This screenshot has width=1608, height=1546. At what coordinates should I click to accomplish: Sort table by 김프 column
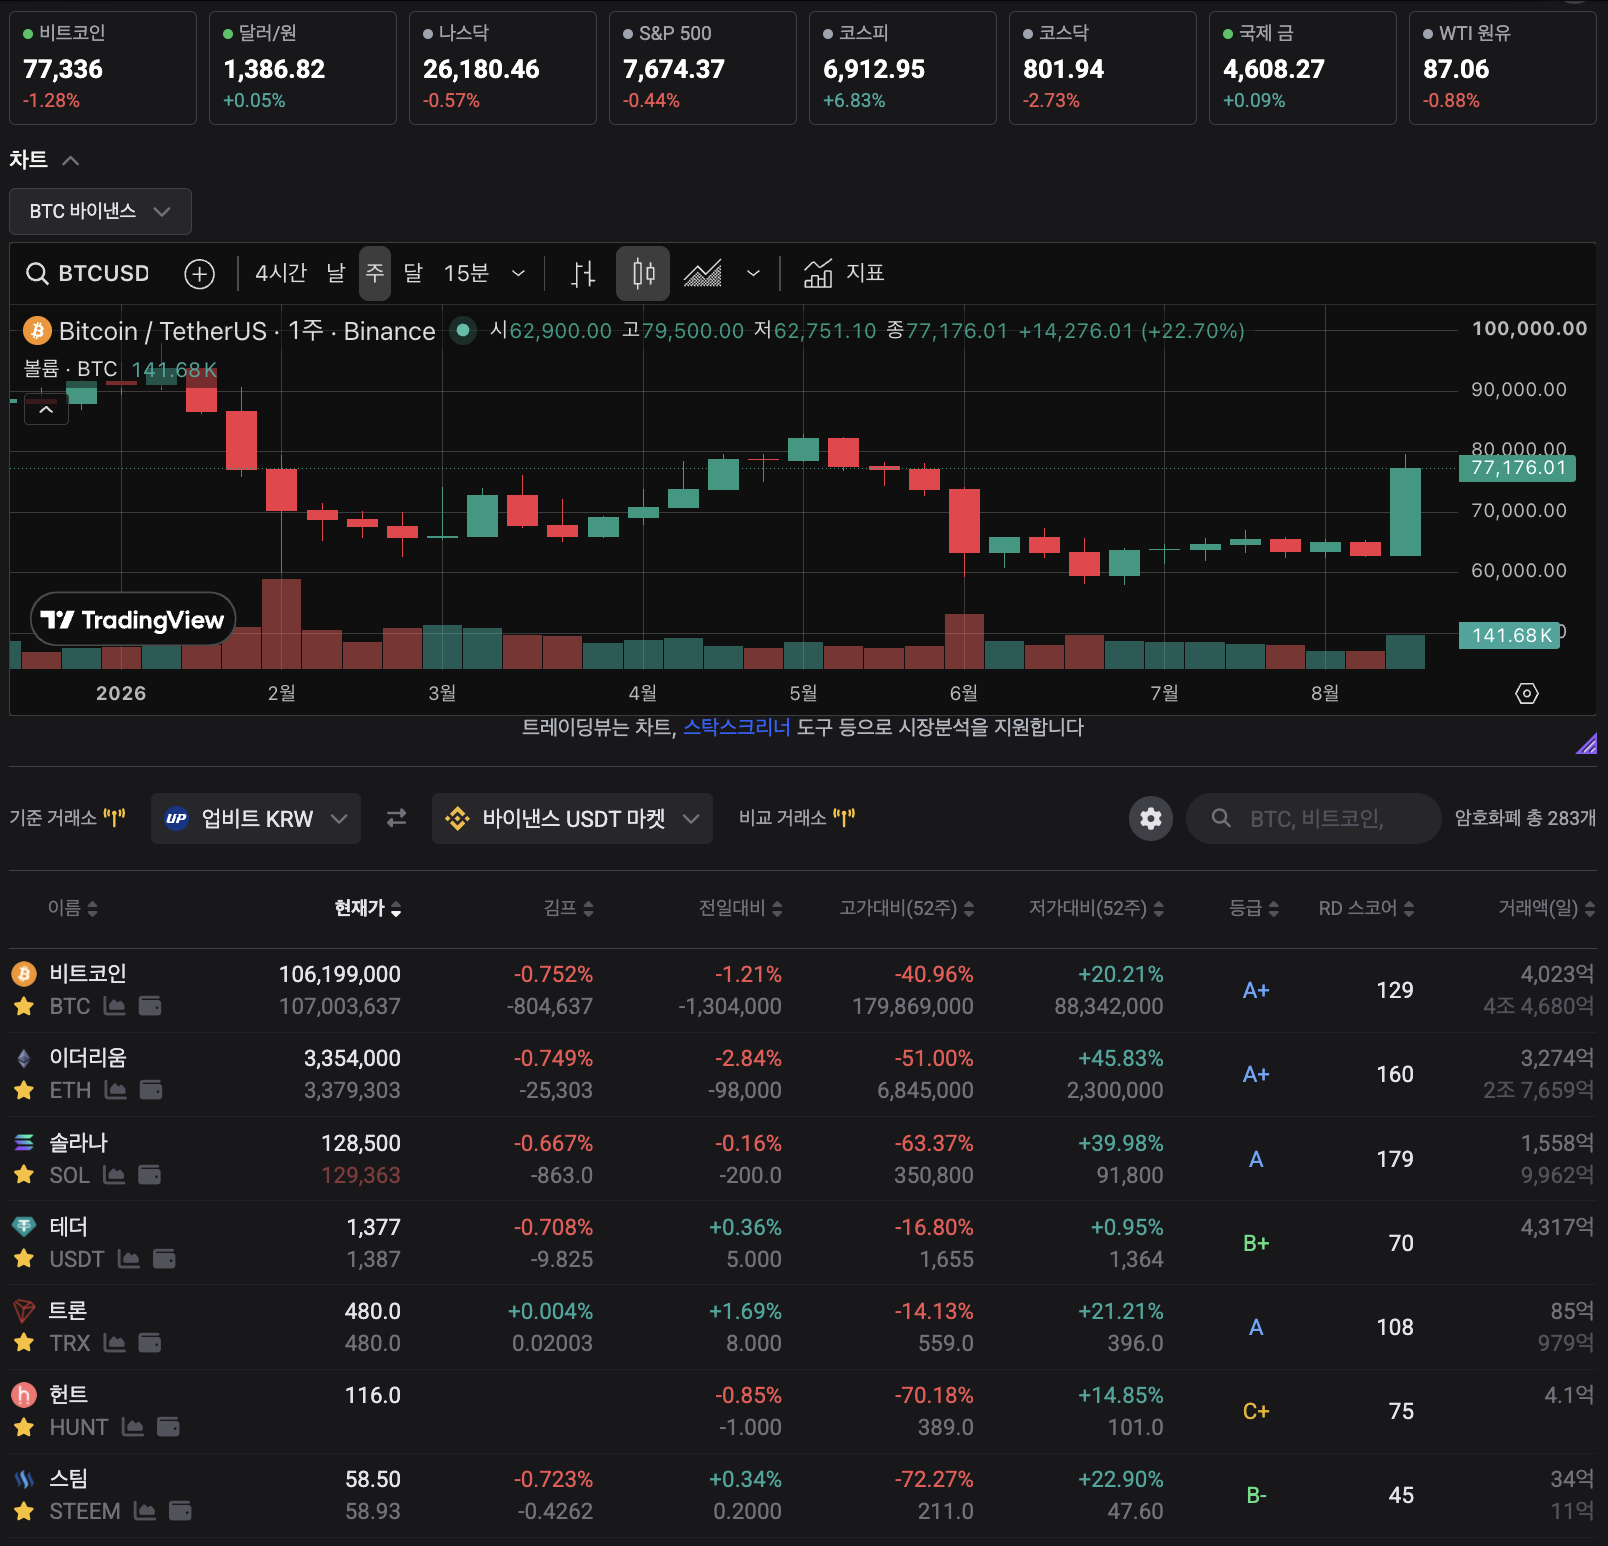click(x=568, y=908)
